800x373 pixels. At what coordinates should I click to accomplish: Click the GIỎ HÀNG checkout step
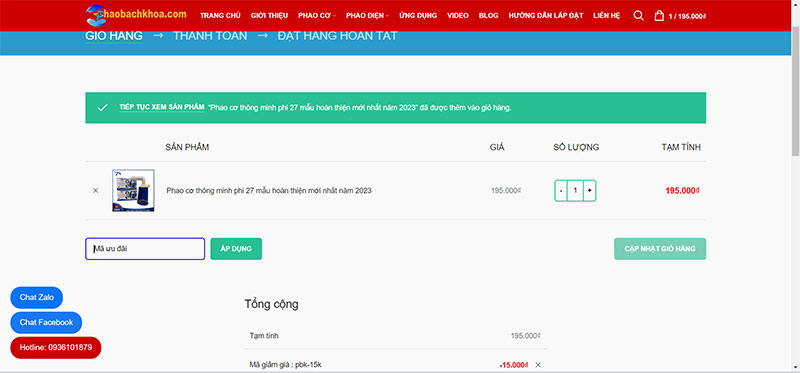click(114, 36)
